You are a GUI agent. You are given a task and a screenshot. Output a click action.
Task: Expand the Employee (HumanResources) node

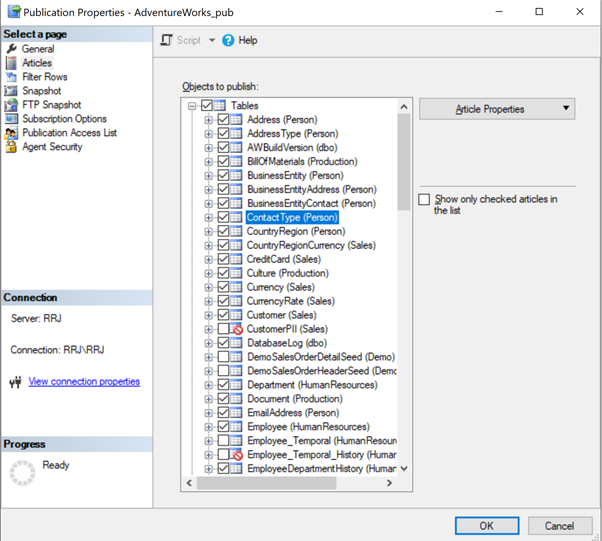[208, 427]
